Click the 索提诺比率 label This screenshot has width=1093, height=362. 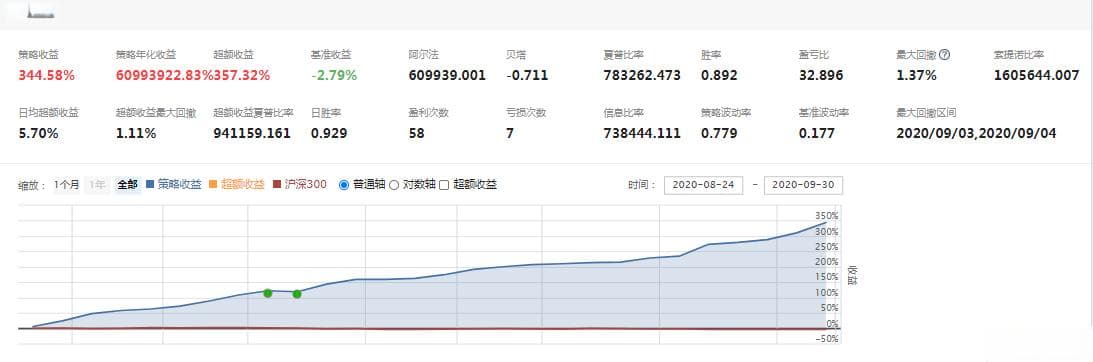[x=1019, y=54]
